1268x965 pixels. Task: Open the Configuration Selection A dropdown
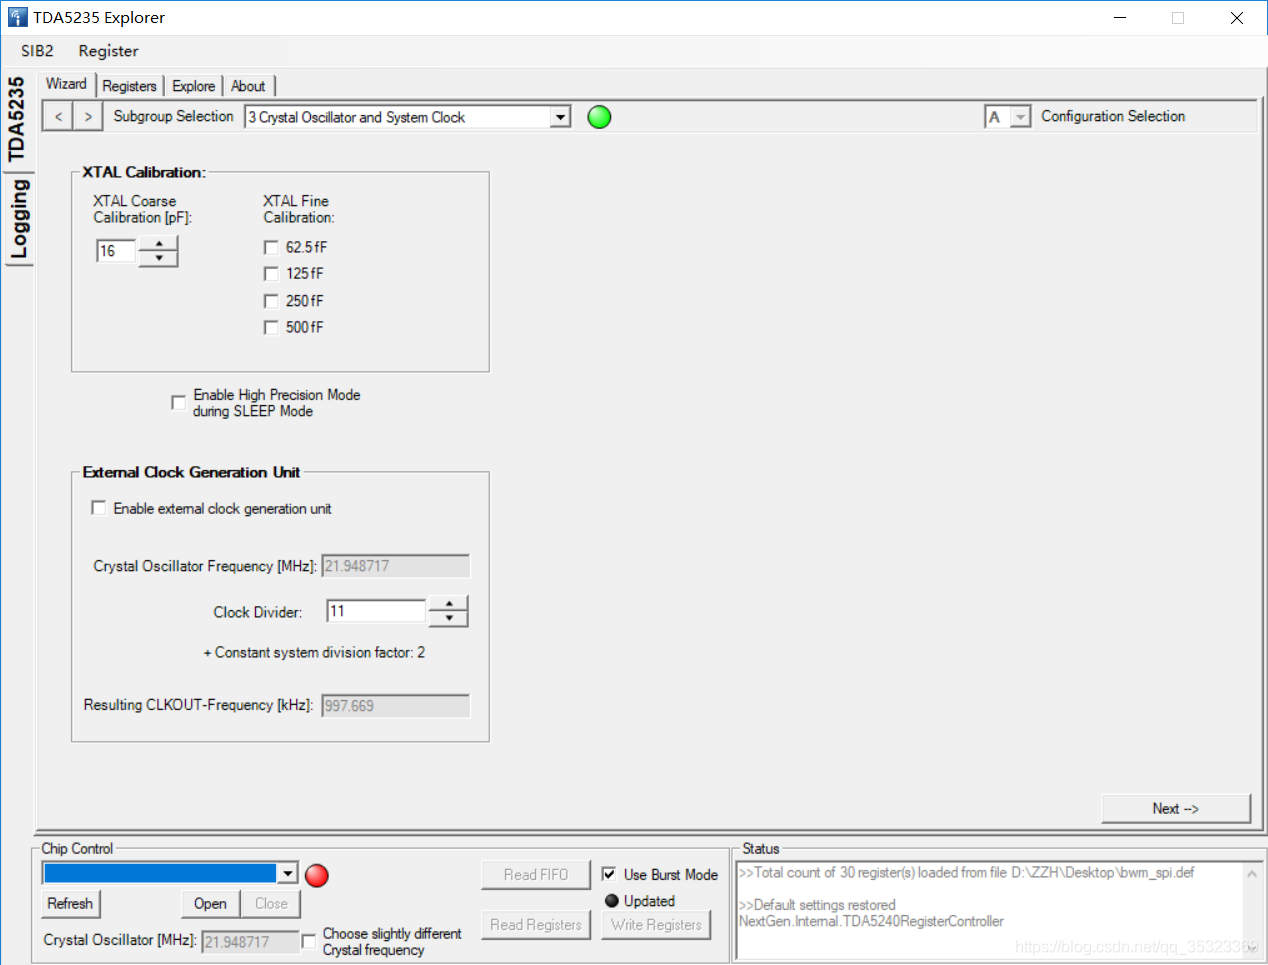click(1020, 117)
